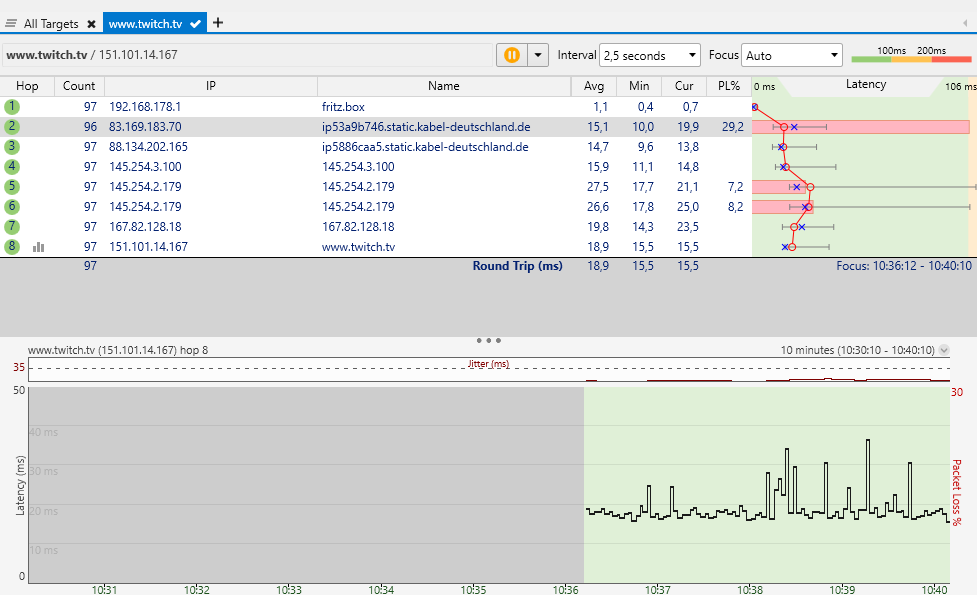Select hop 3 green circle icon
This screenshot has height=595, width=977.
[12, 146]
